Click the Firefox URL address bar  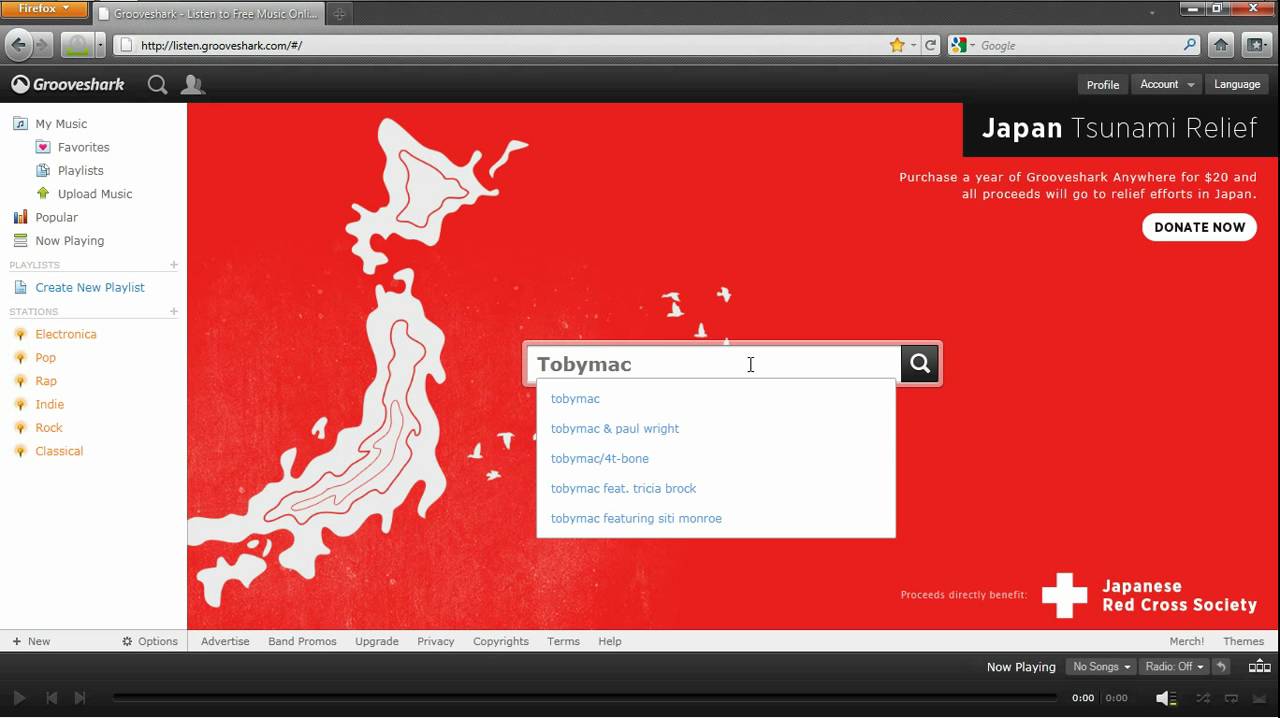(500, 45)
